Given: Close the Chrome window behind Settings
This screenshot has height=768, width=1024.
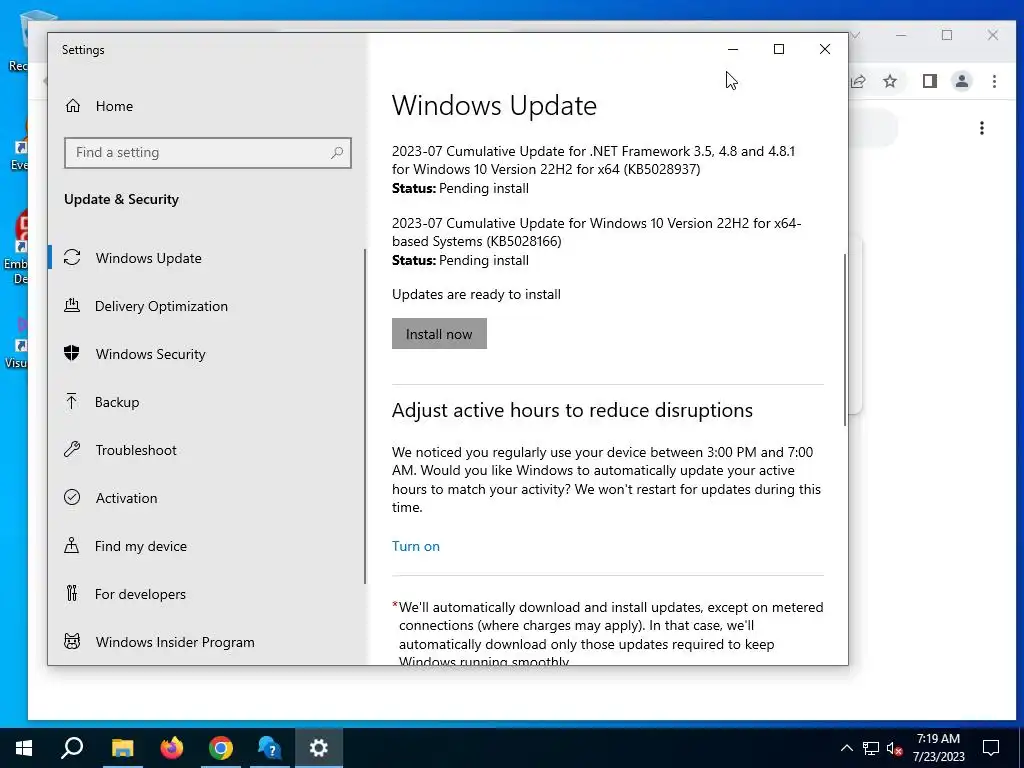Looking at the screenshot, I should [x=993, y=35].
